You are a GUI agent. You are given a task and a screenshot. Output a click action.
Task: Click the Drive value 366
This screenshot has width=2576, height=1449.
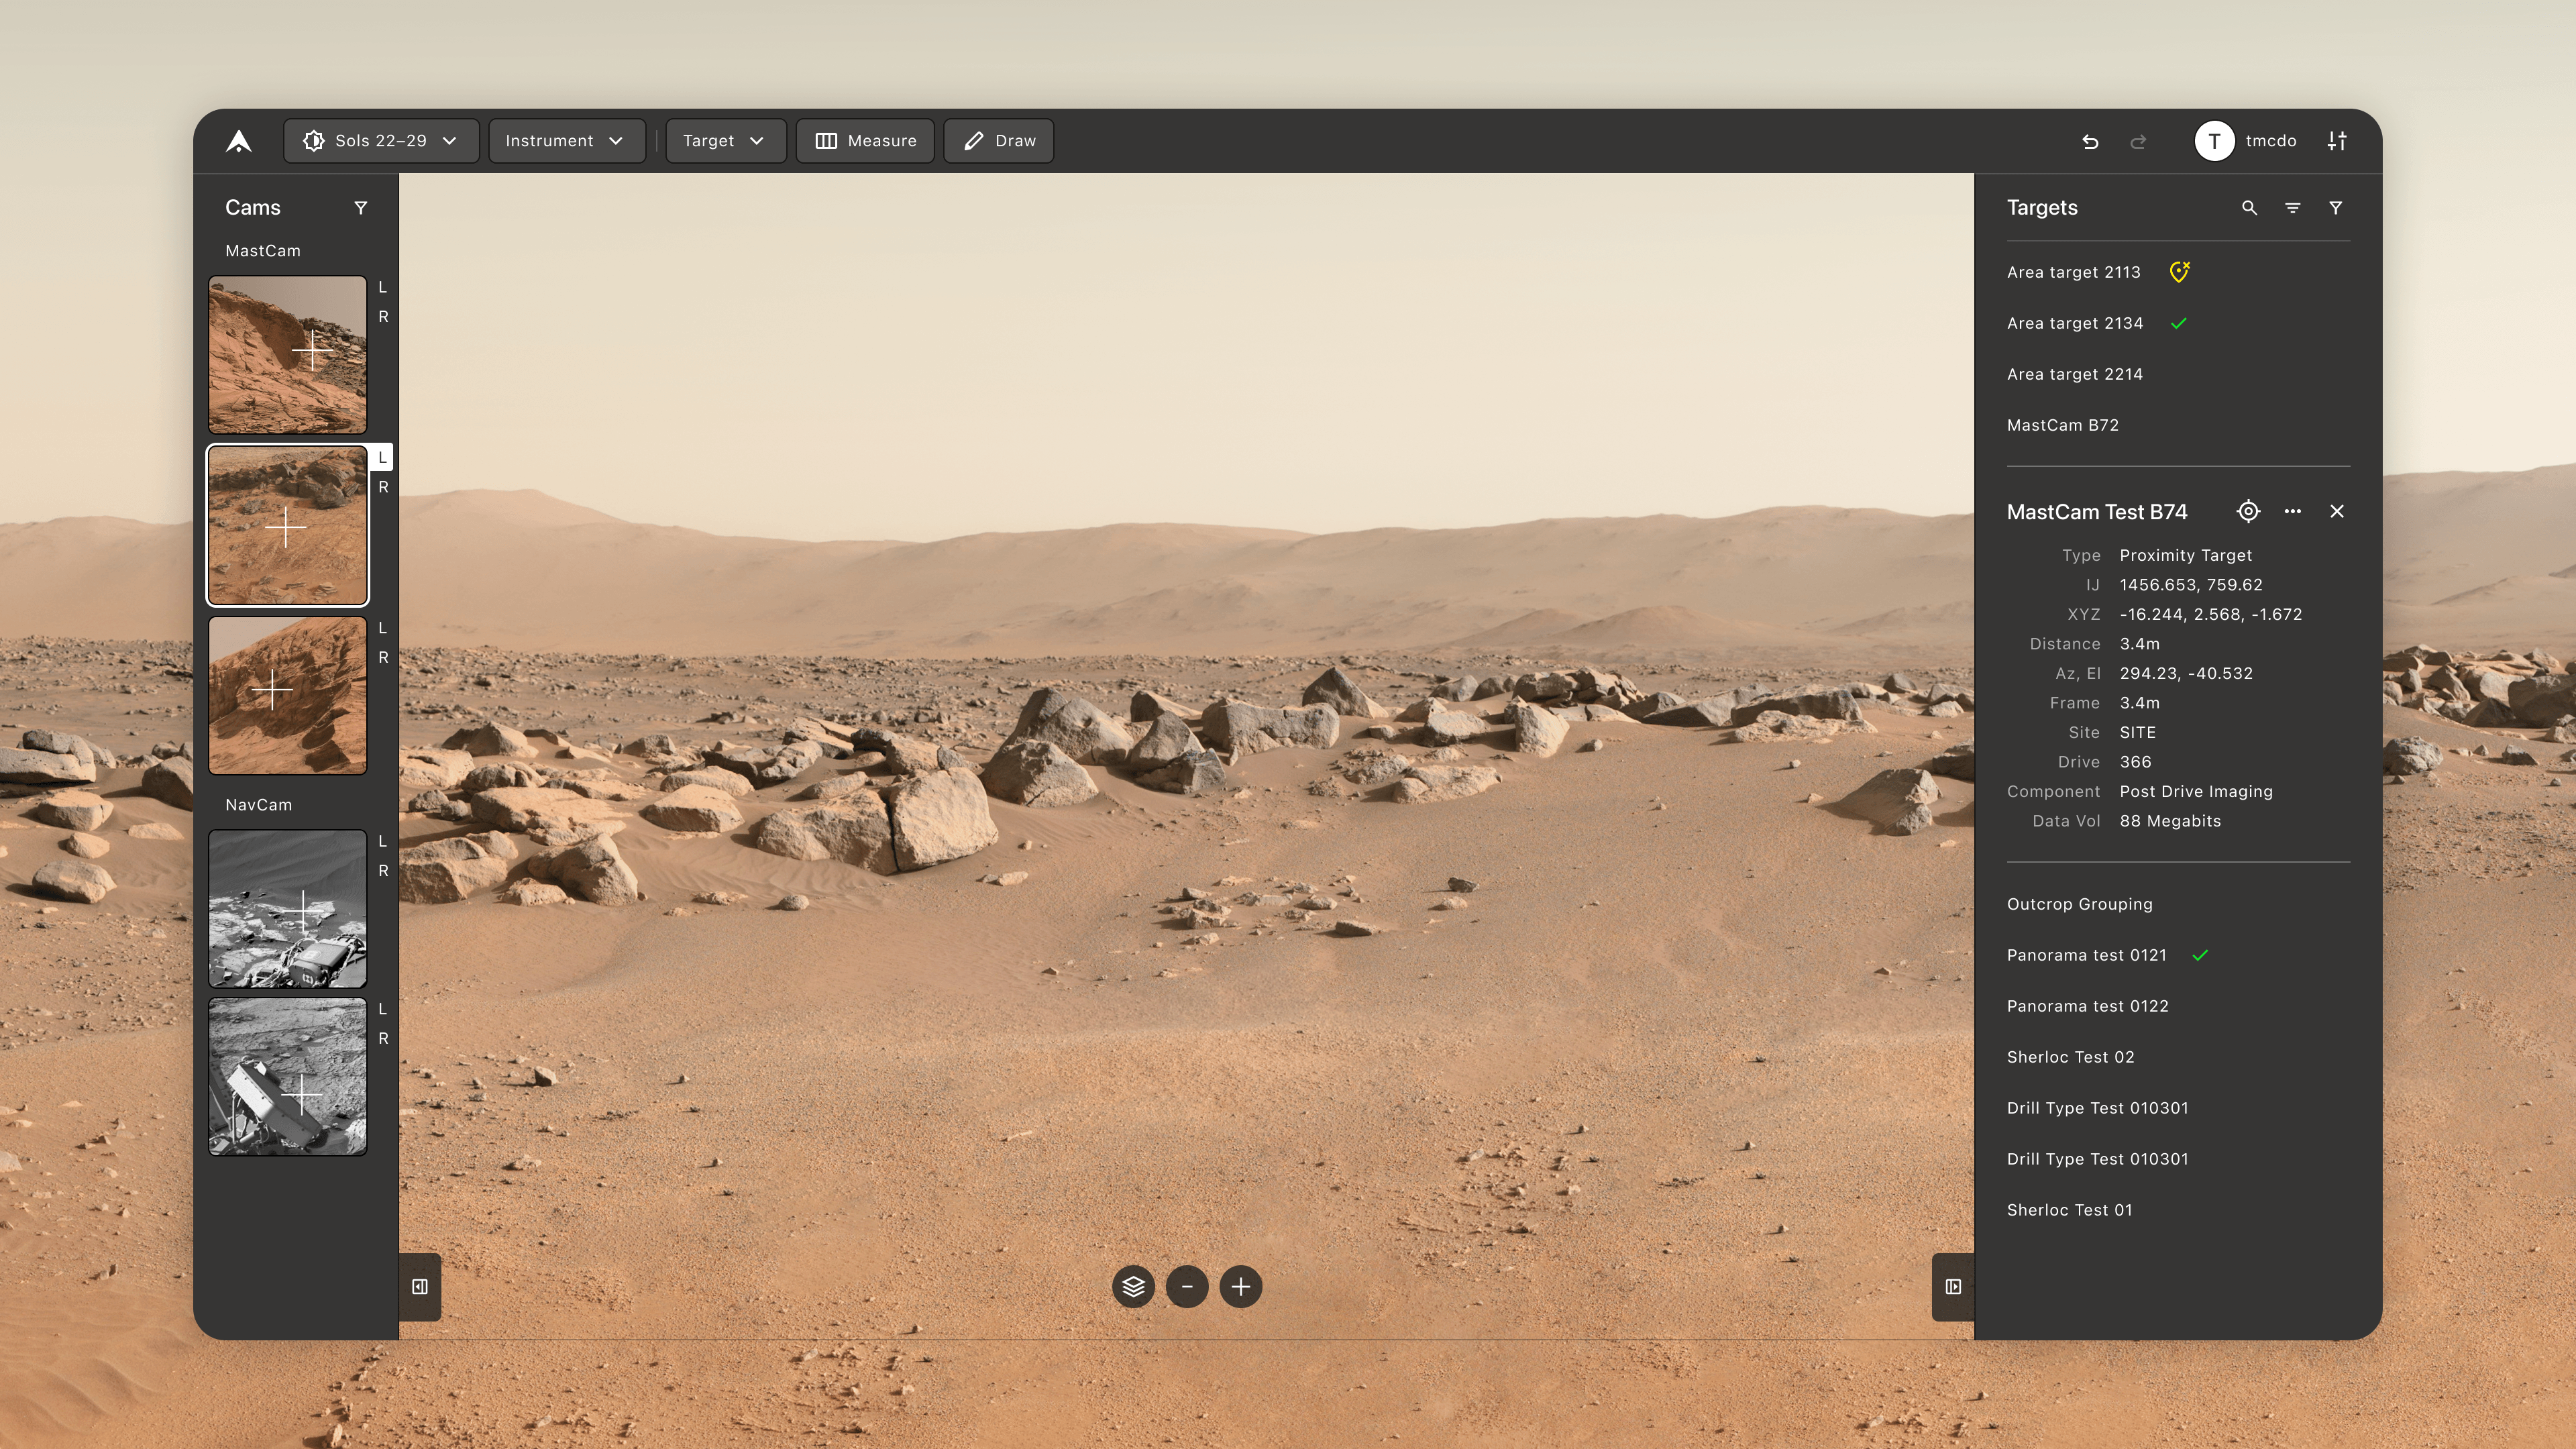click(x=2135, y=762)
